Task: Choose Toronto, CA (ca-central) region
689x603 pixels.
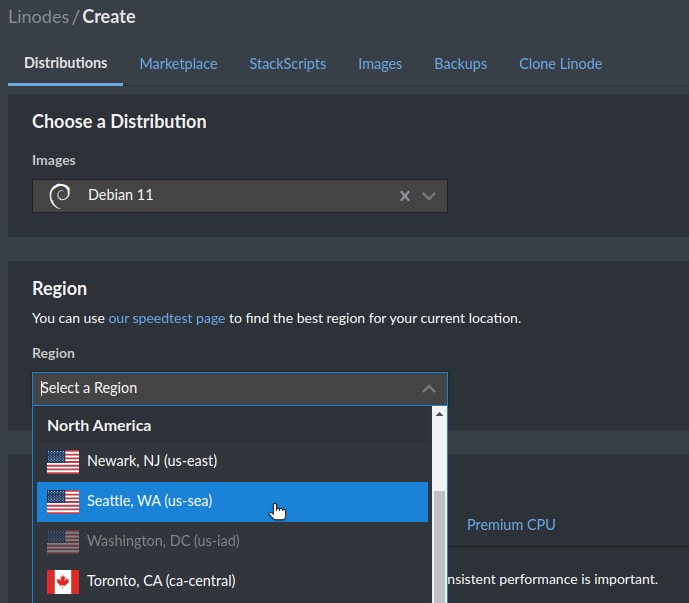Action: click(x=232, y=581)
